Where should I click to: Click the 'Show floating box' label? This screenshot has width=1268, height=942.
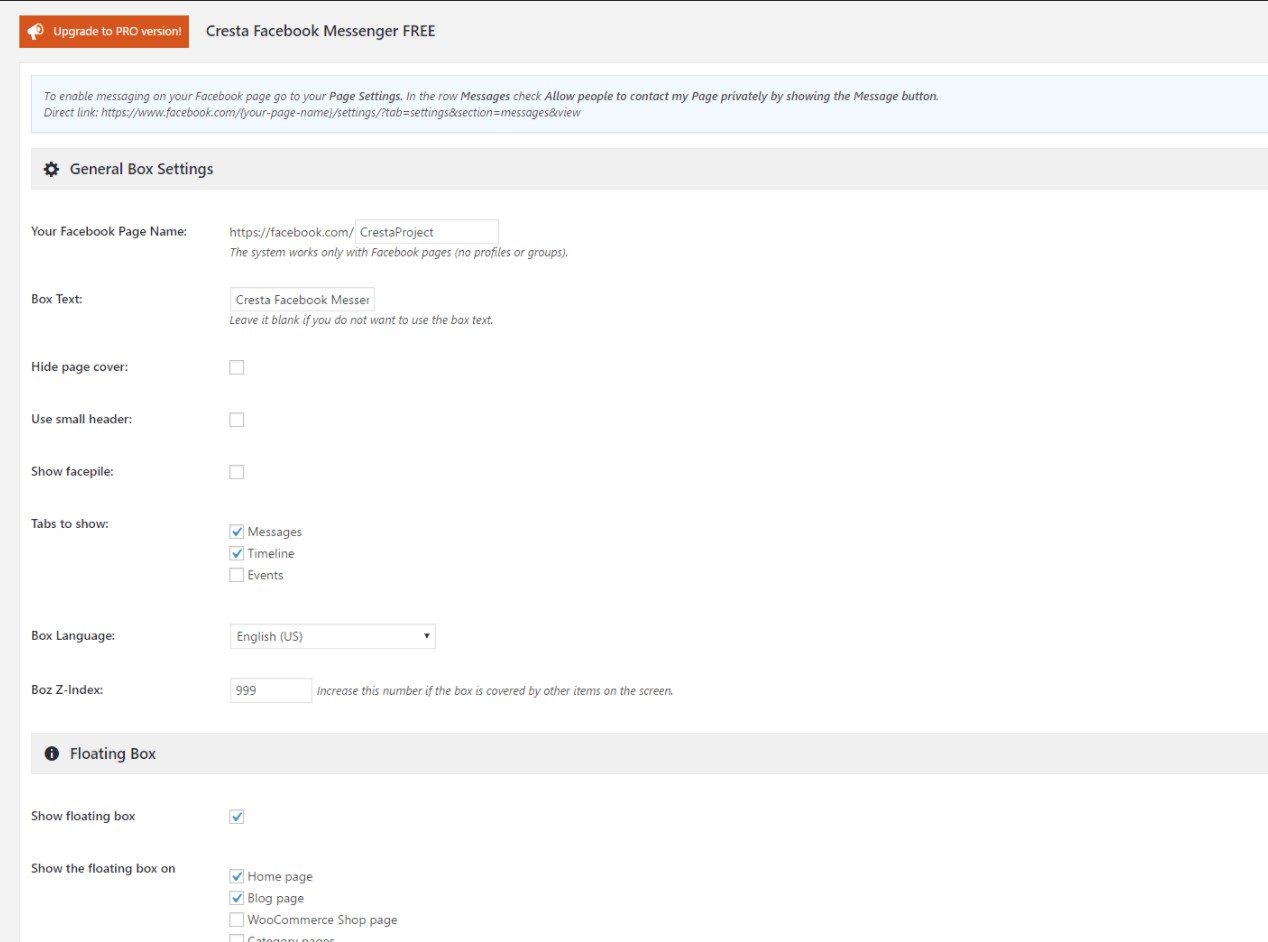83,816
